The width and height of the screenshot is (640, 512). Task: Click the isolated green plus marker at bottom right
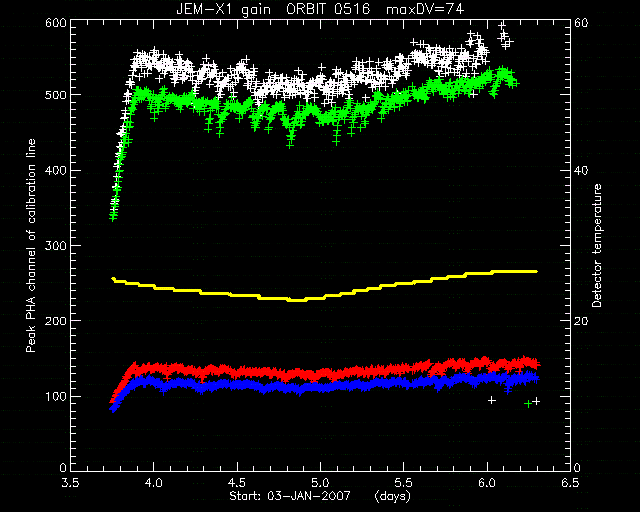click(528, 404)
